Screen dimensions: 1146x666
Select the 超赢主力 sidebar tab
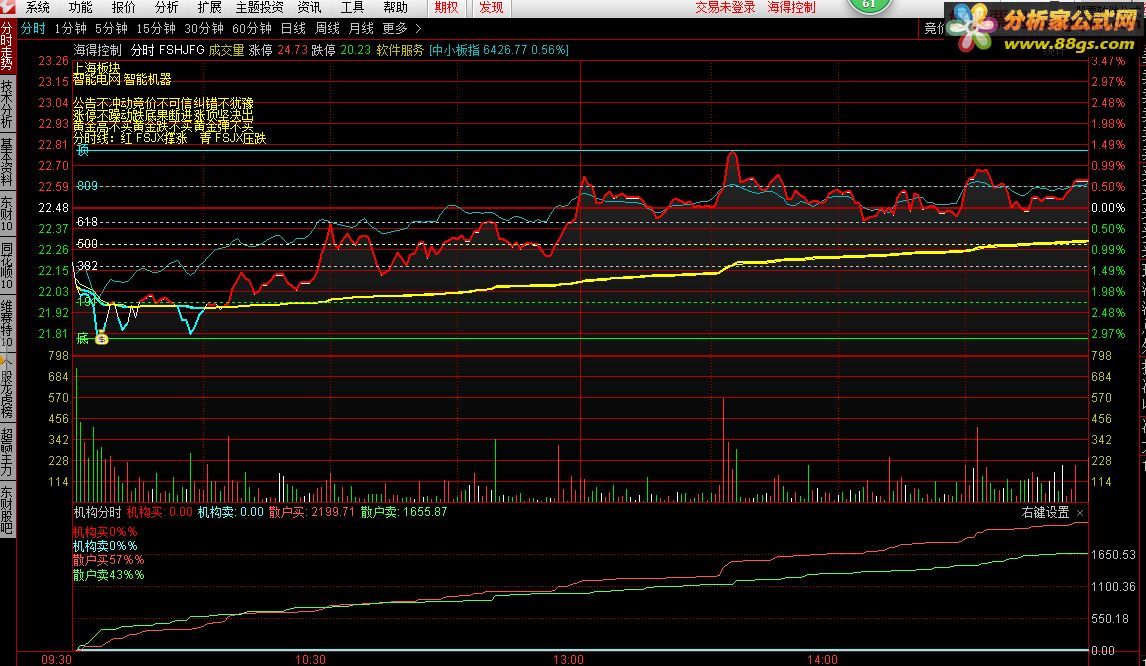[x=7, y=451]
